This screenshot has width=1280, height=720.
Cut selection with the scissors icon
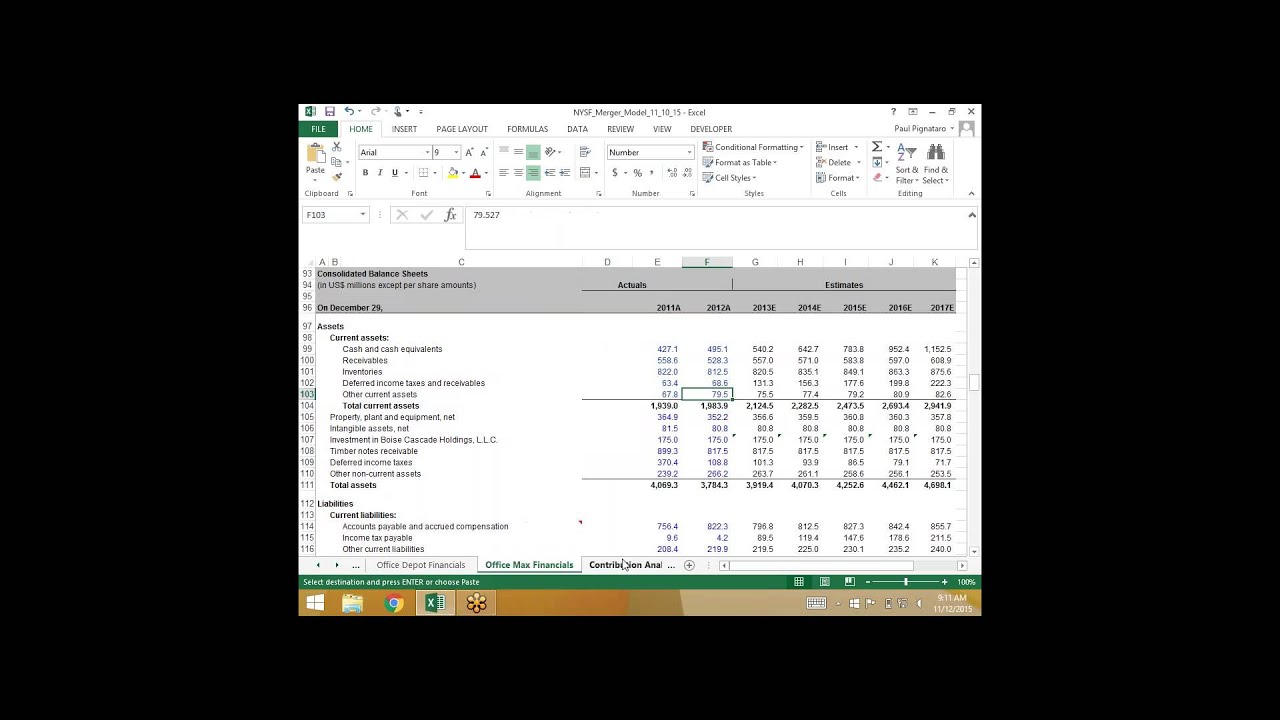(336, 147)
